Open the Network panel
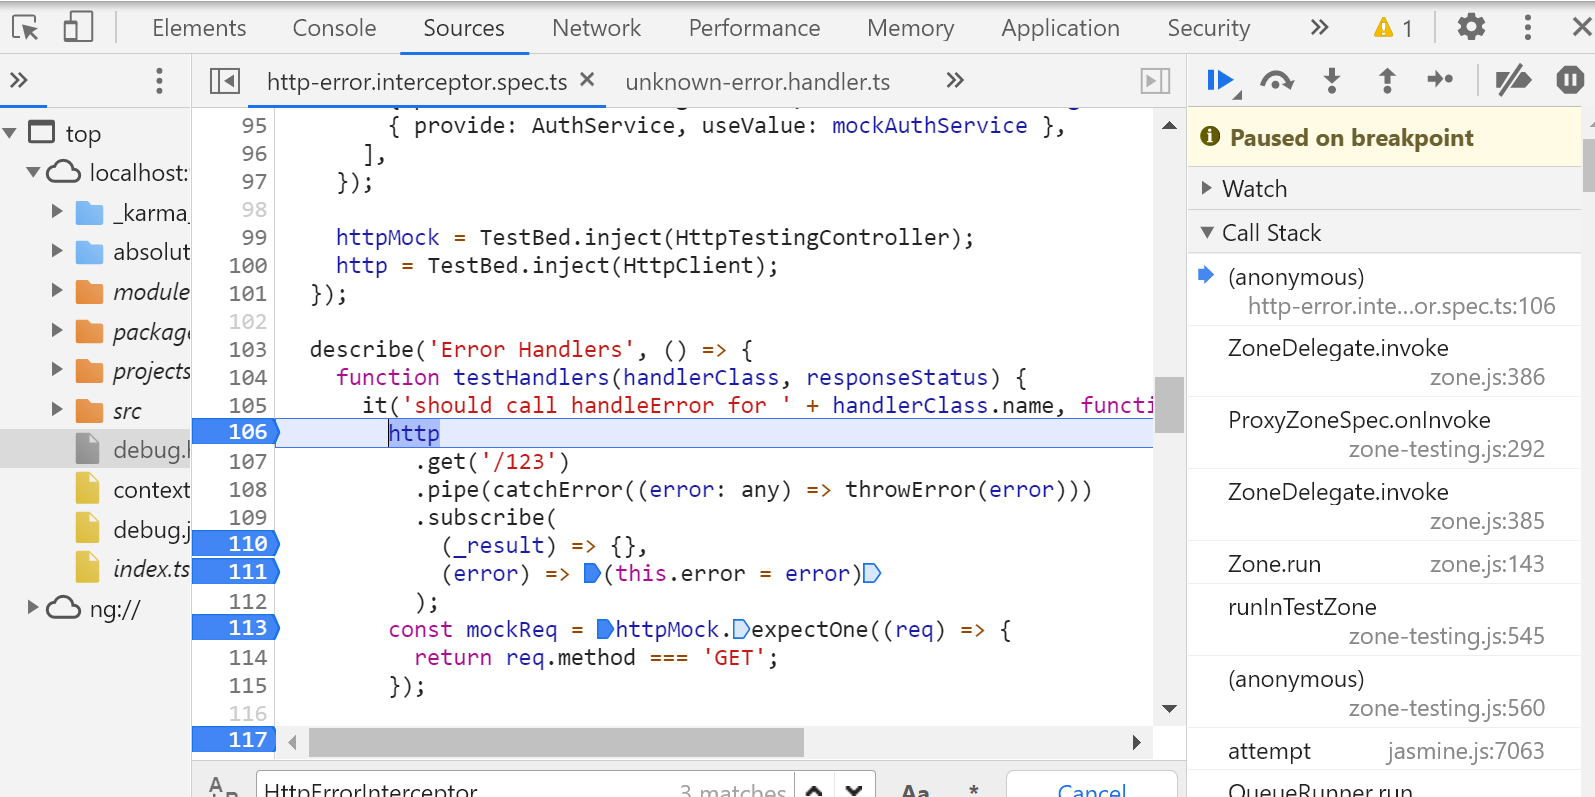1595x797 pixels. pyautogui.click(x=596, y=28)
